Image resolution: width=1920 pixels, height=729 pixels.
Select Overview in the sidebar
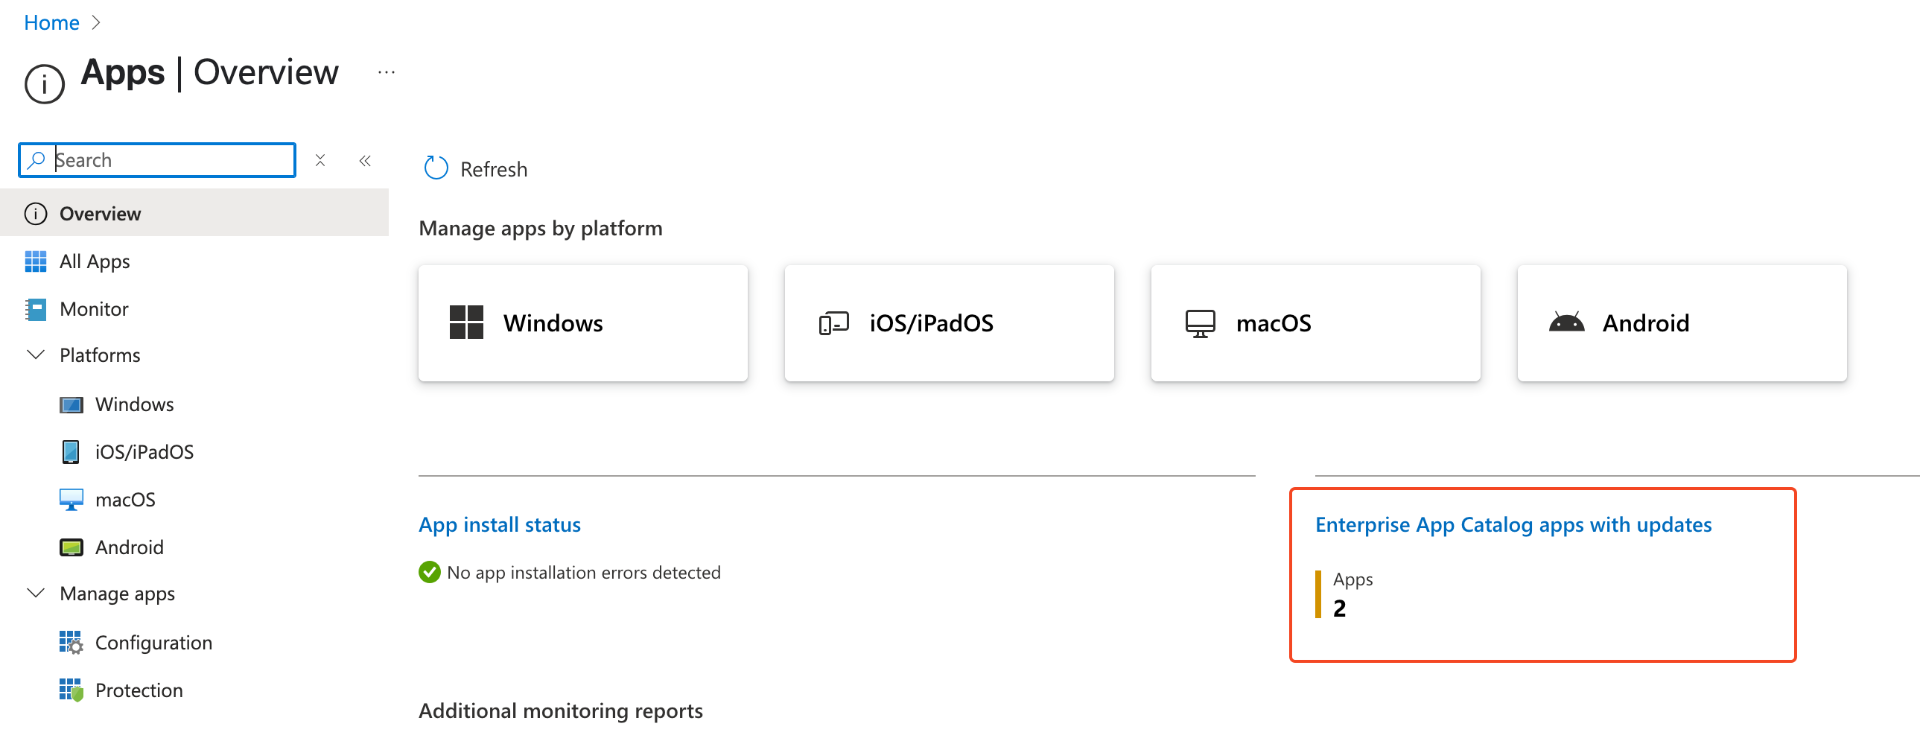tap(194, 213)
